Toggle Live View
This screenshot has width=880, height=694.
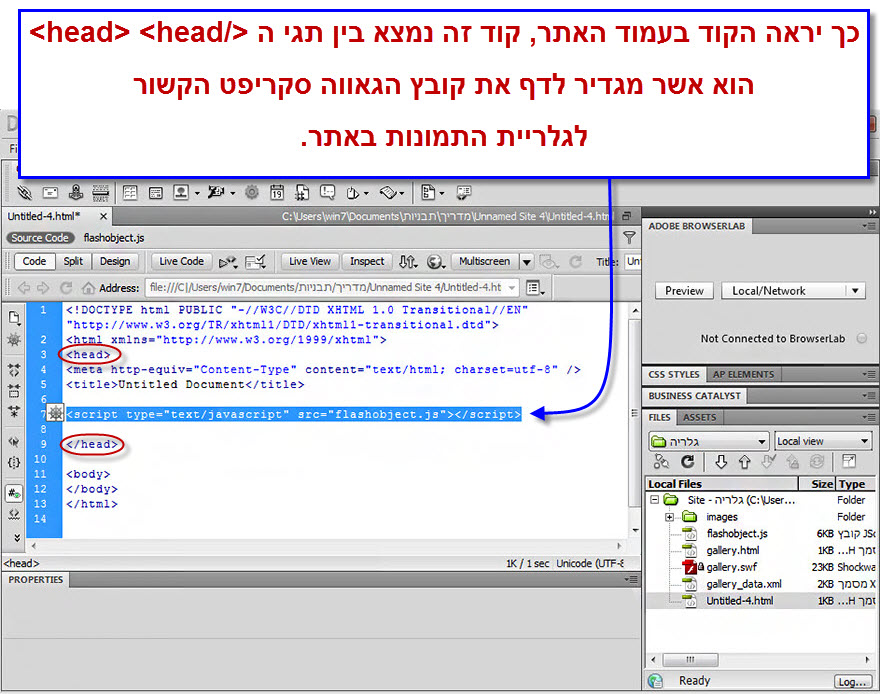[x=310, y=261]
